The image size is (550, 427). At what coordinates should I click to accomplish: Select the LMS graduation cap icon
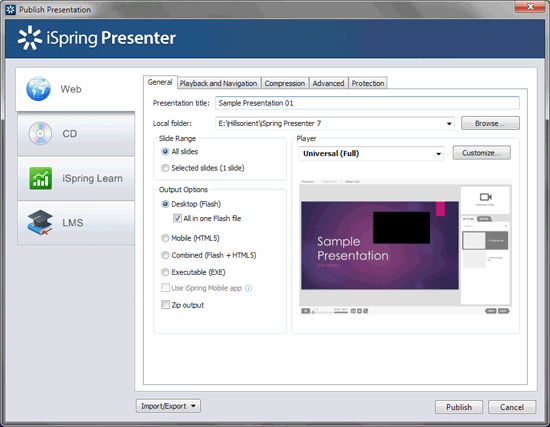pyautogui.click(x=40, y=222)
